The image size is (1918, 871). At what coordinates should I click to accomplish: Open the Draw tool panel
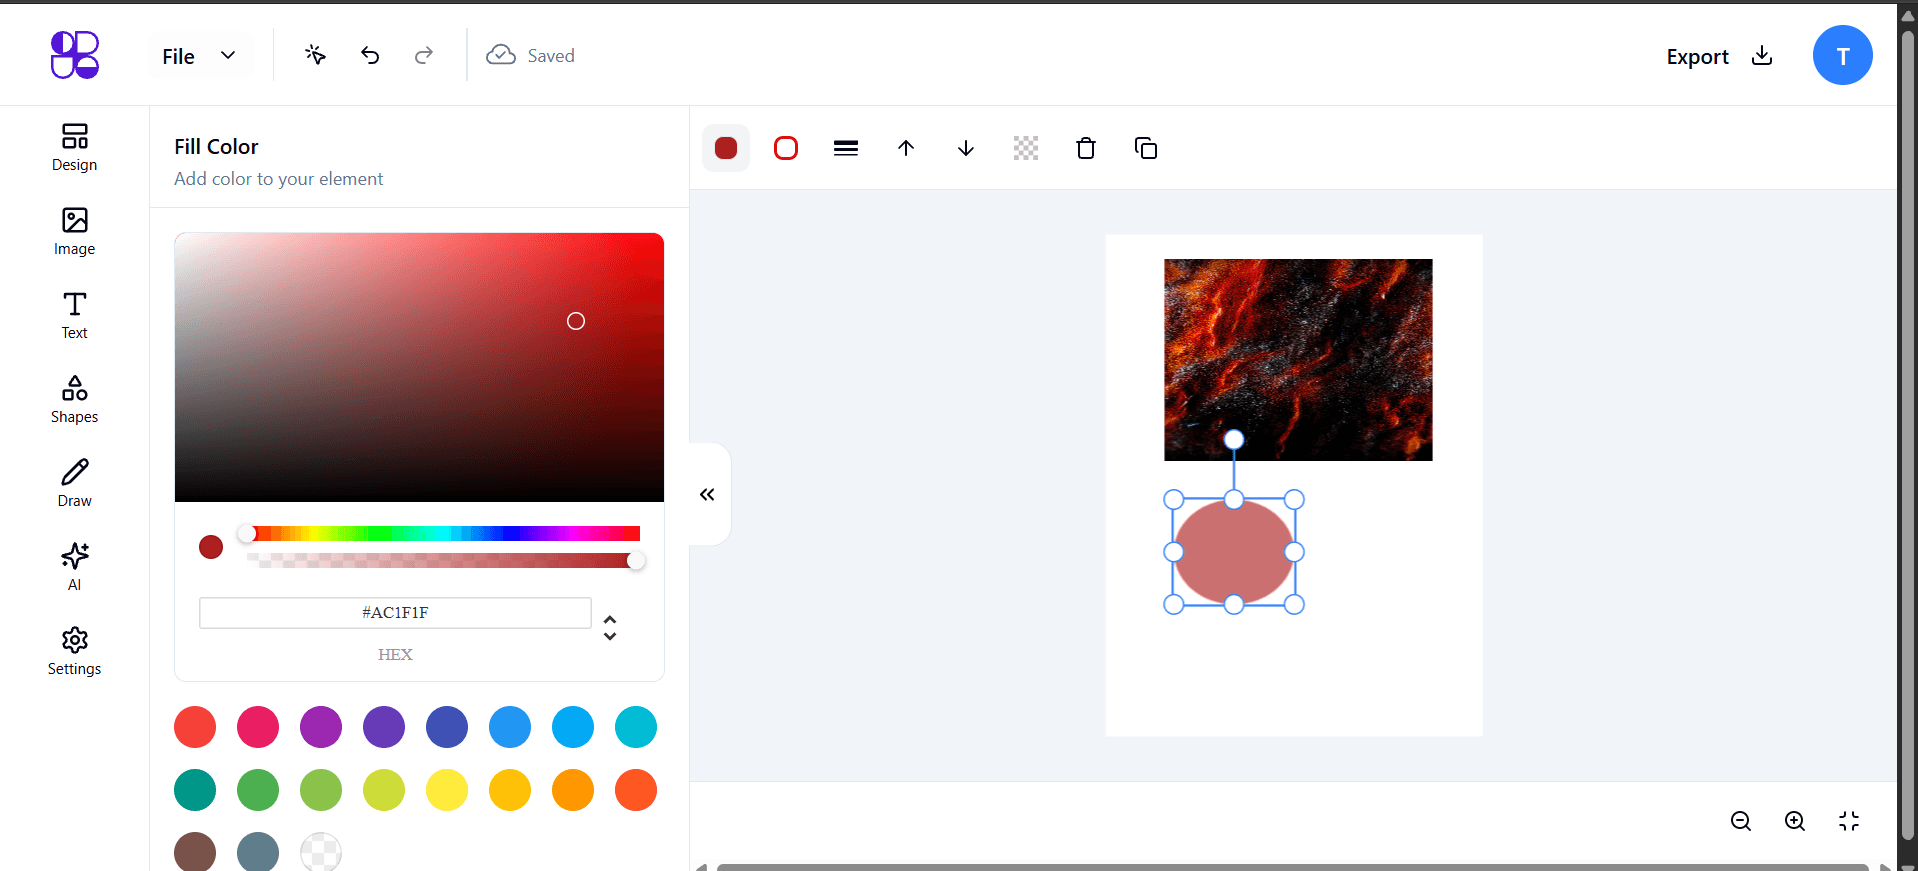pyautogui.click(x=75, y=484)
